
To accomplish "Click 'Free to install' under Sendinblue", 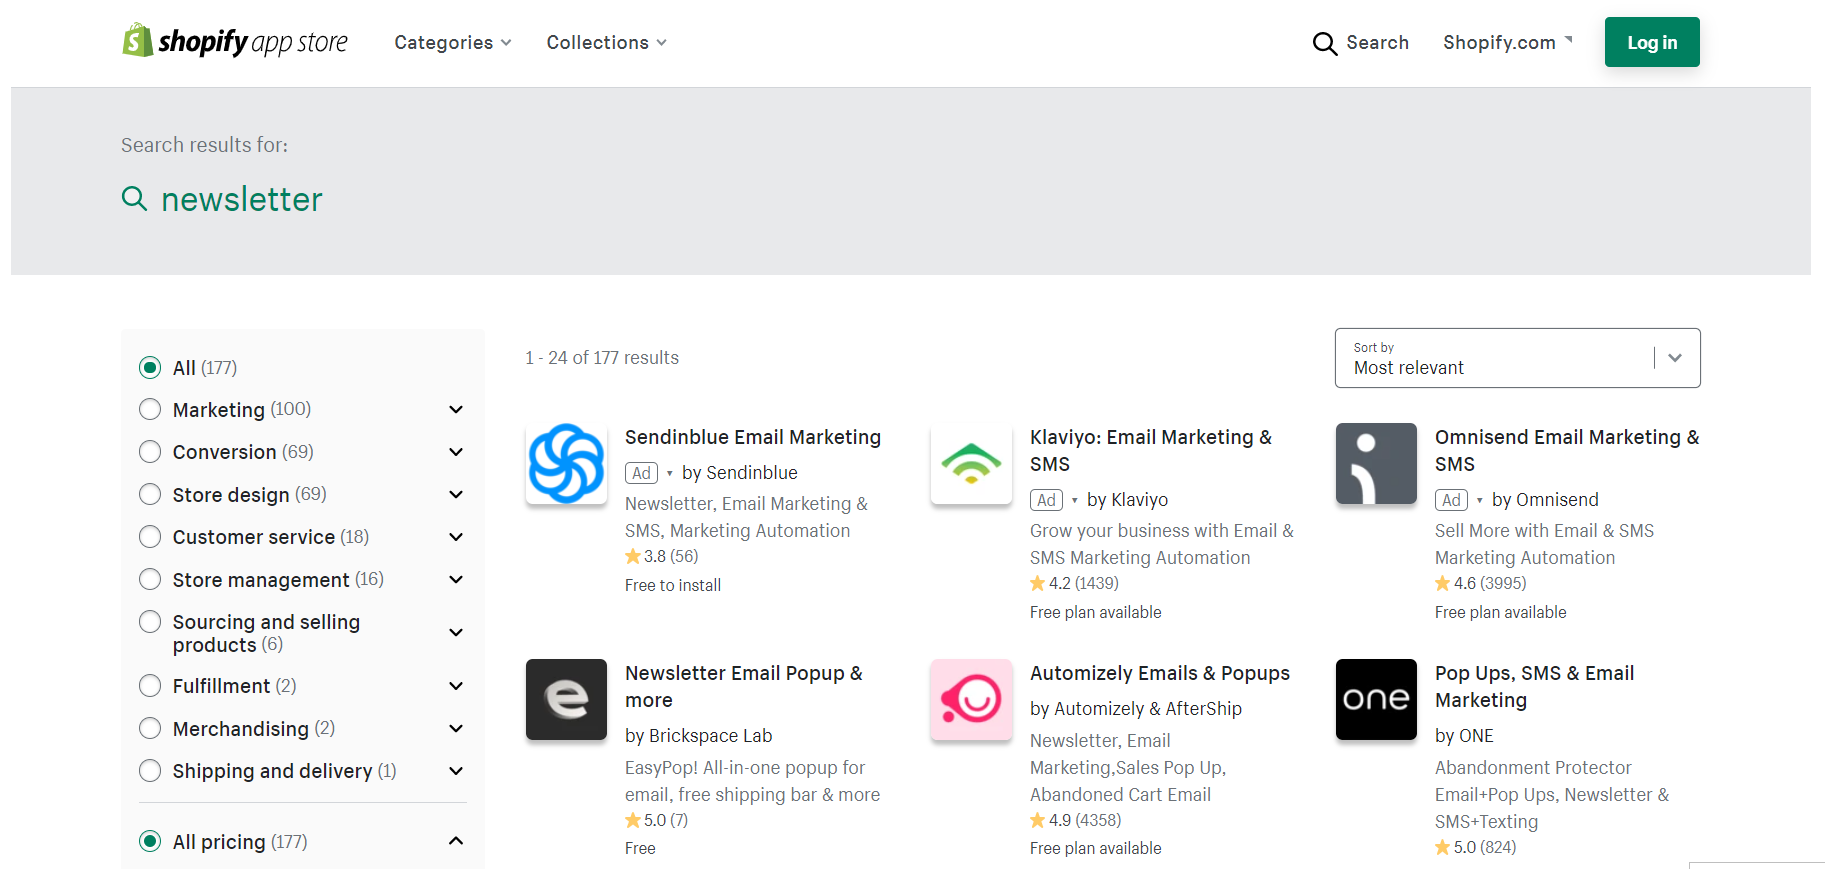I will pos(673,585).
